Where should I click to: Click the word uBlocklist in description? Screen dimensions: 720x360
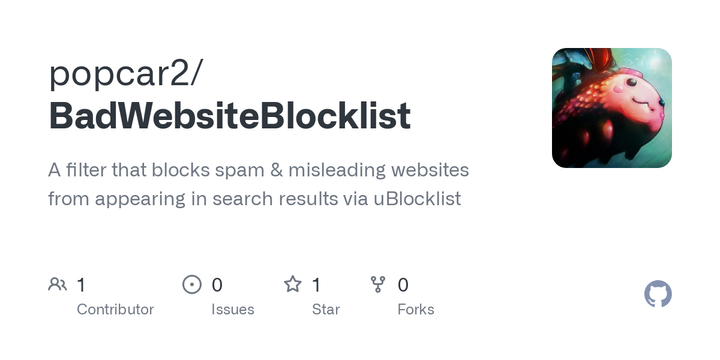[x=417, y=199]
